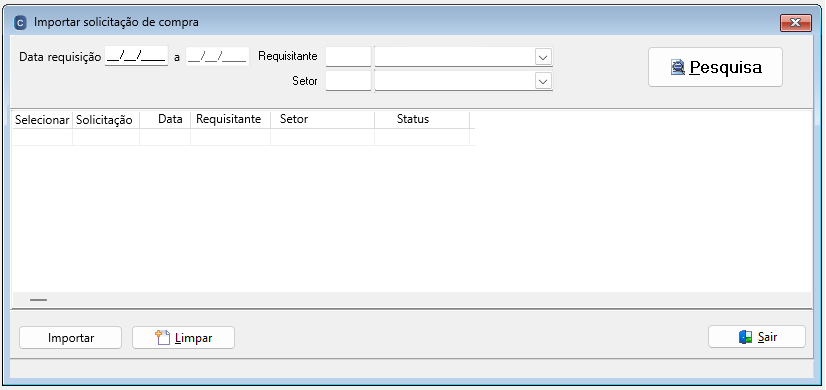Click the Requisitante name combo box
This screenshot has height=390, width=826.
pos(464,56)
